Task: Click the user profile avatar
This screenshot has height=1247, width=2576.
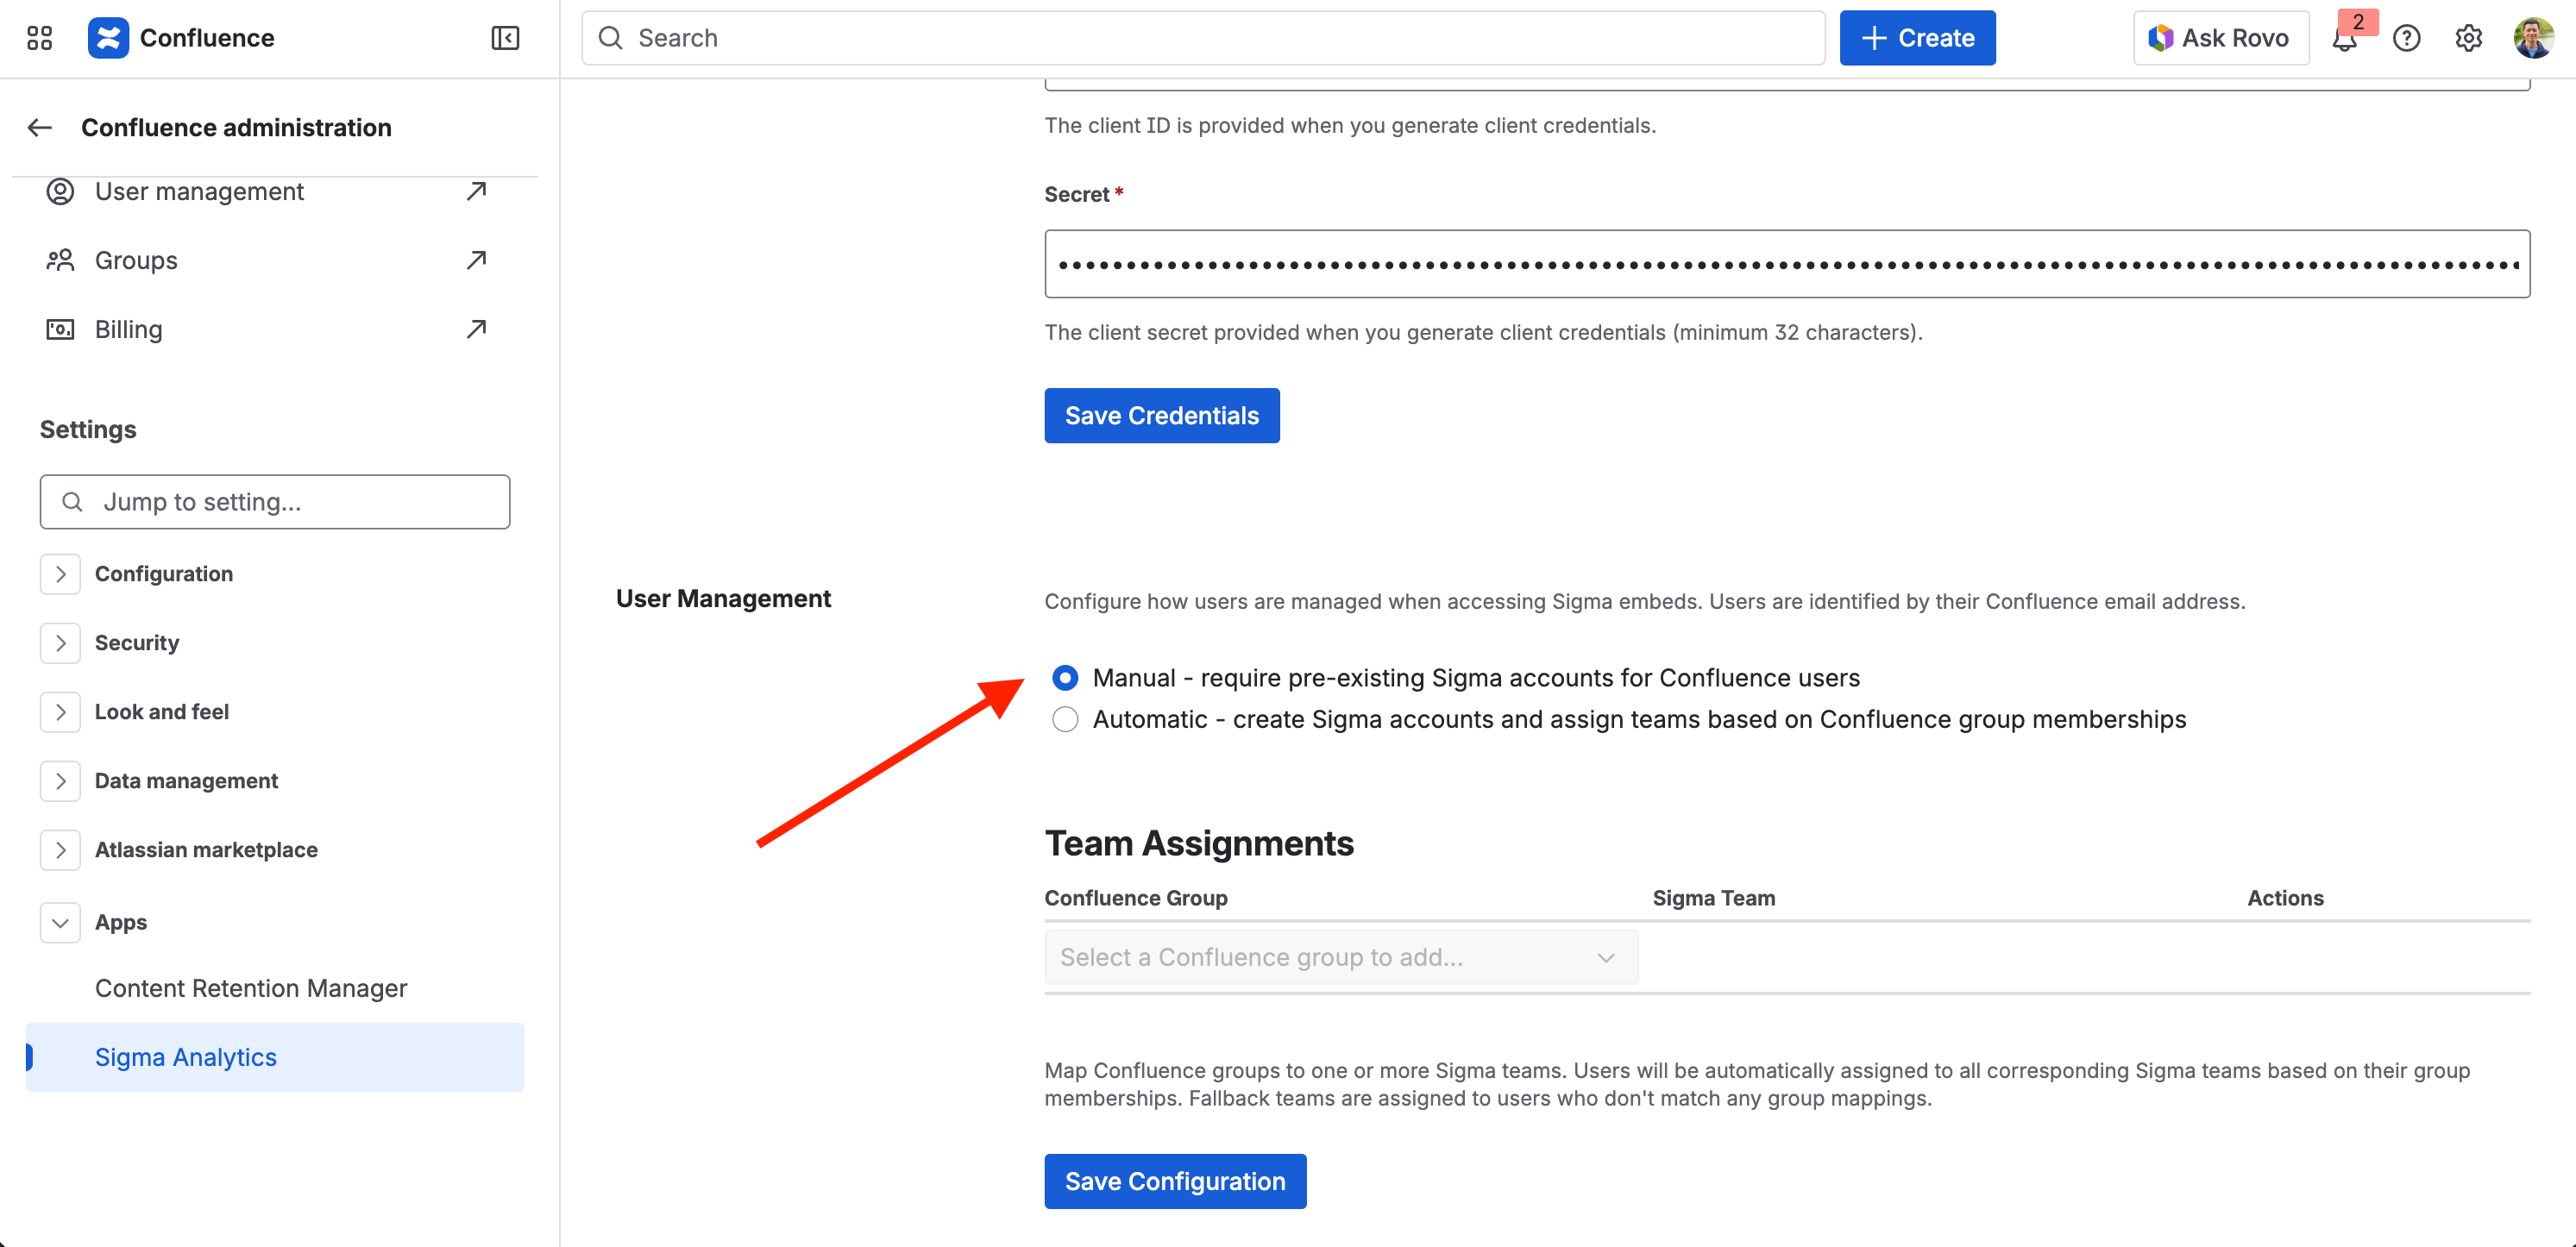Action: (x=2533, y=38)
